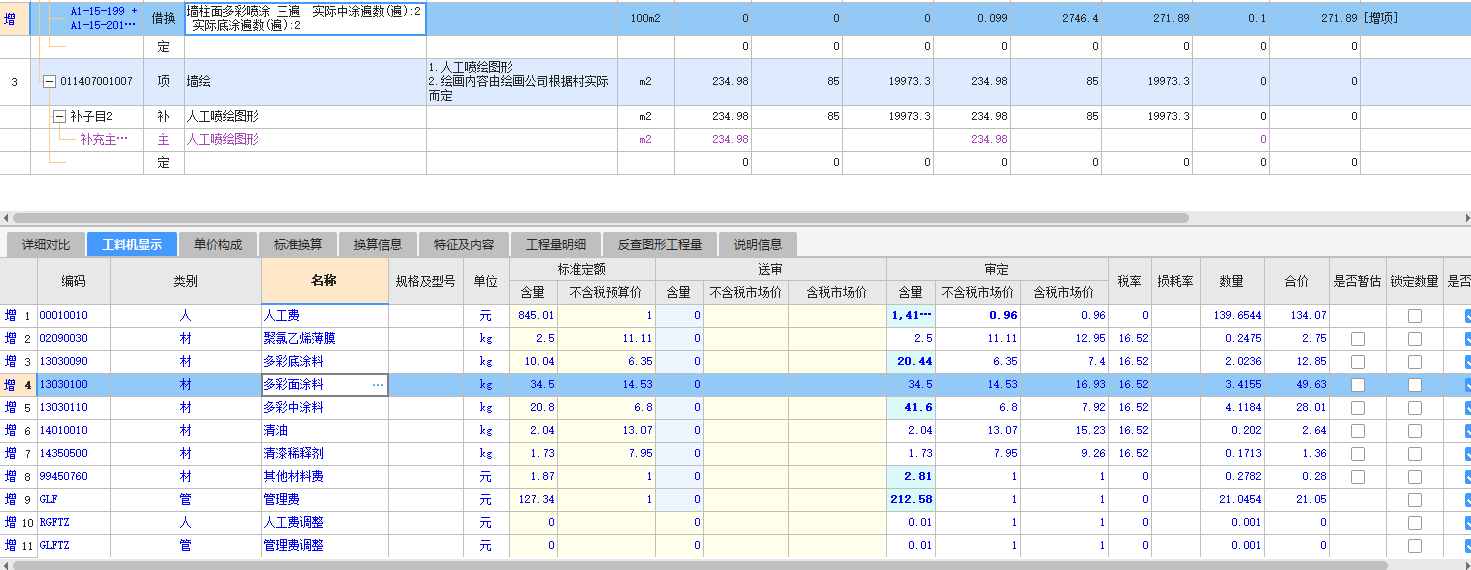Image resolution: width=1471 pixels, height=570 pixels.
Task: Switch to the 标准换算 tab
Action: point(298,244)
